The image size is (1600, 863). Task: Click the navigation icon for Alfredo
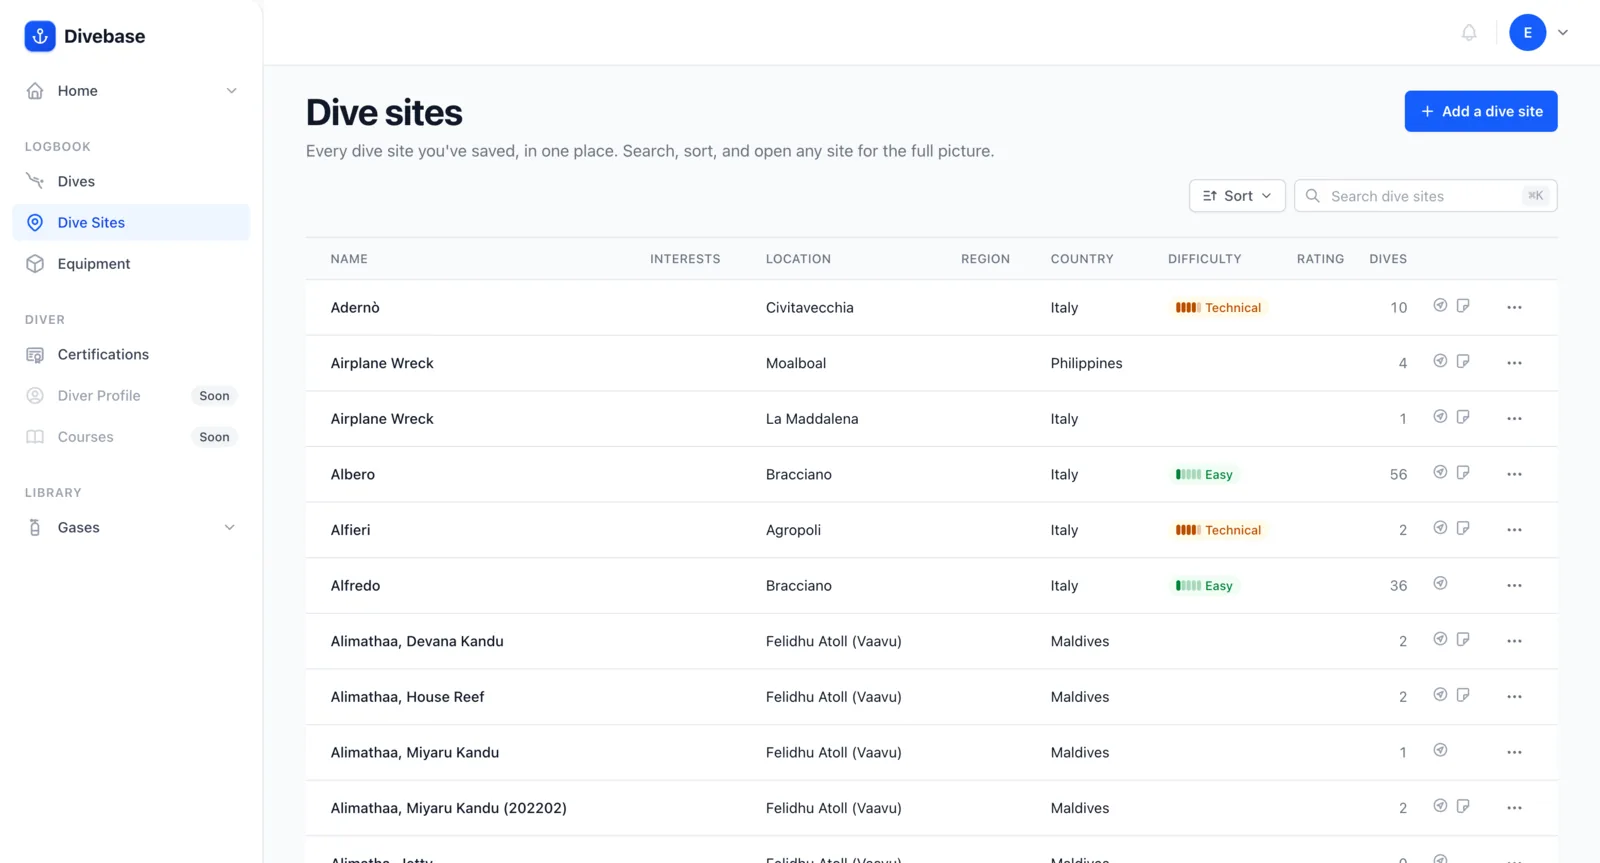click(1440, 584)
